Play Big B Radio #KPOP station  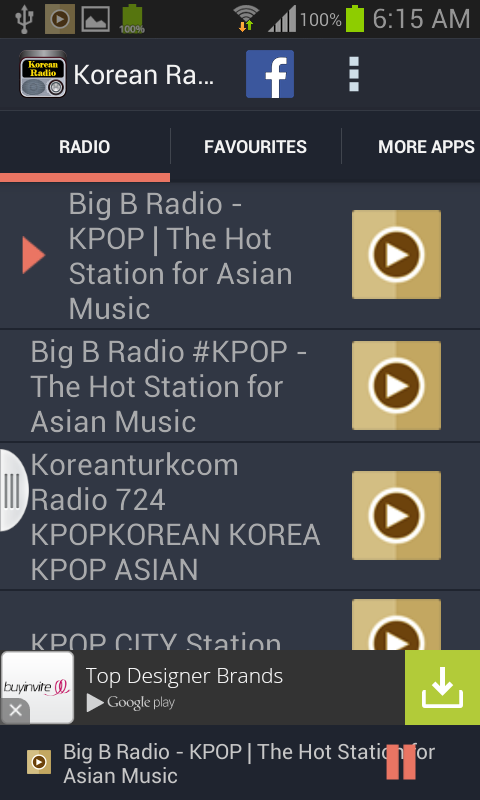tap(396, 385)
